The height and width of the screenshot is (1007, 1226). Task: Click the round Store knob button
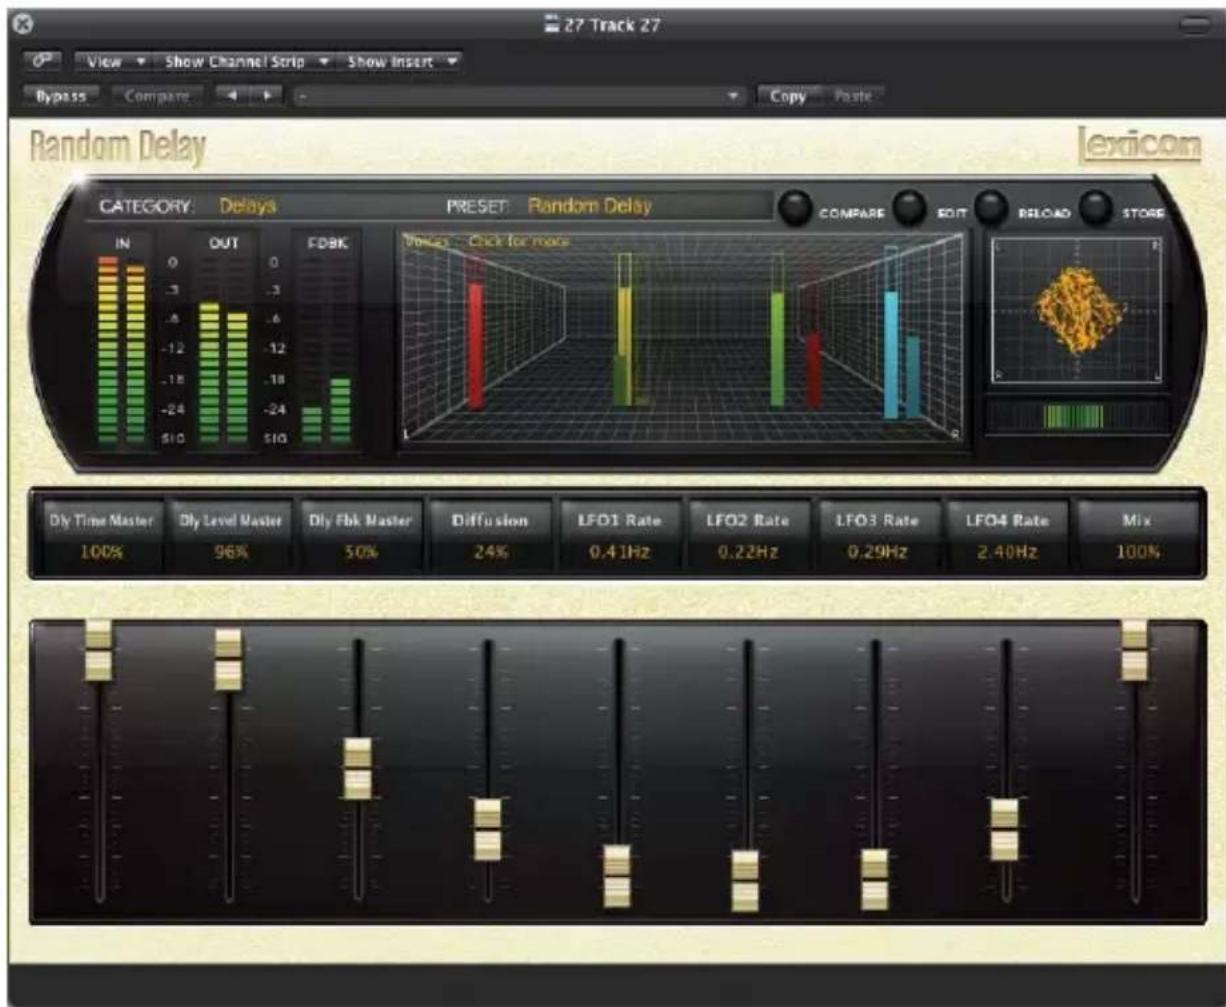[x=1096, y=207]
